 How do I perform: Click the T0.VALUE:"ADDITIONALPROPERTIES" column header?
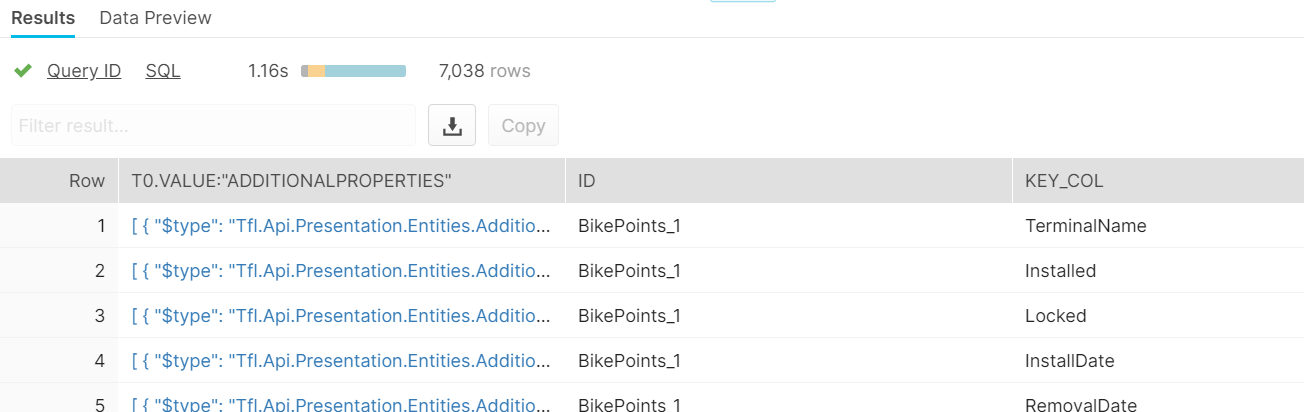pos(292,181)
